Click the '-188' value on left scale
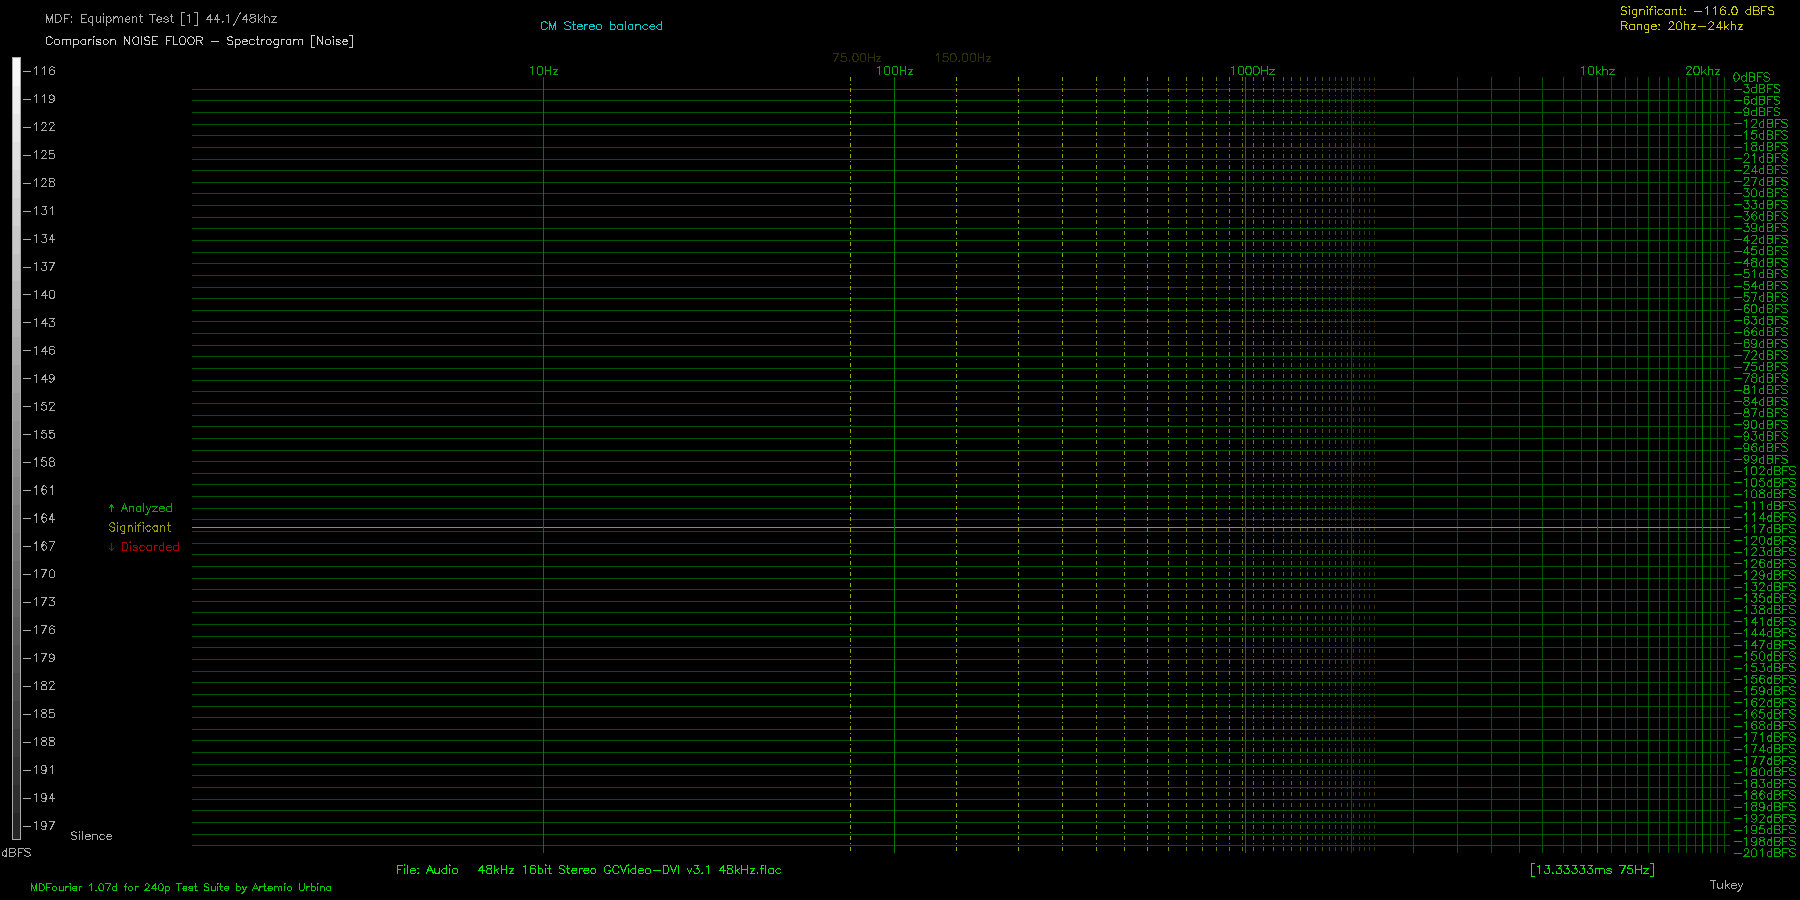The width and height of the screenshot is (1800, 900). click(x=41, y=742)
